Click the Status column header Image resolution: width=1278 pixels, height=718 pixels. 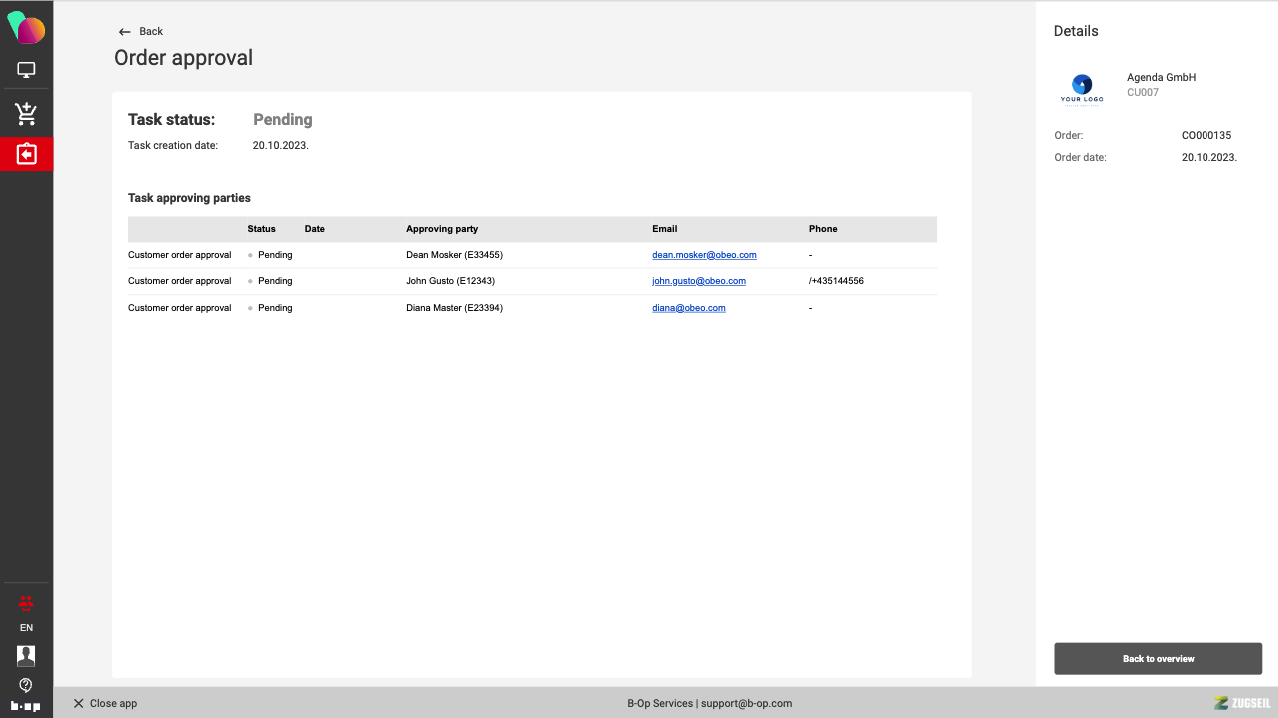tap(261, 229)
